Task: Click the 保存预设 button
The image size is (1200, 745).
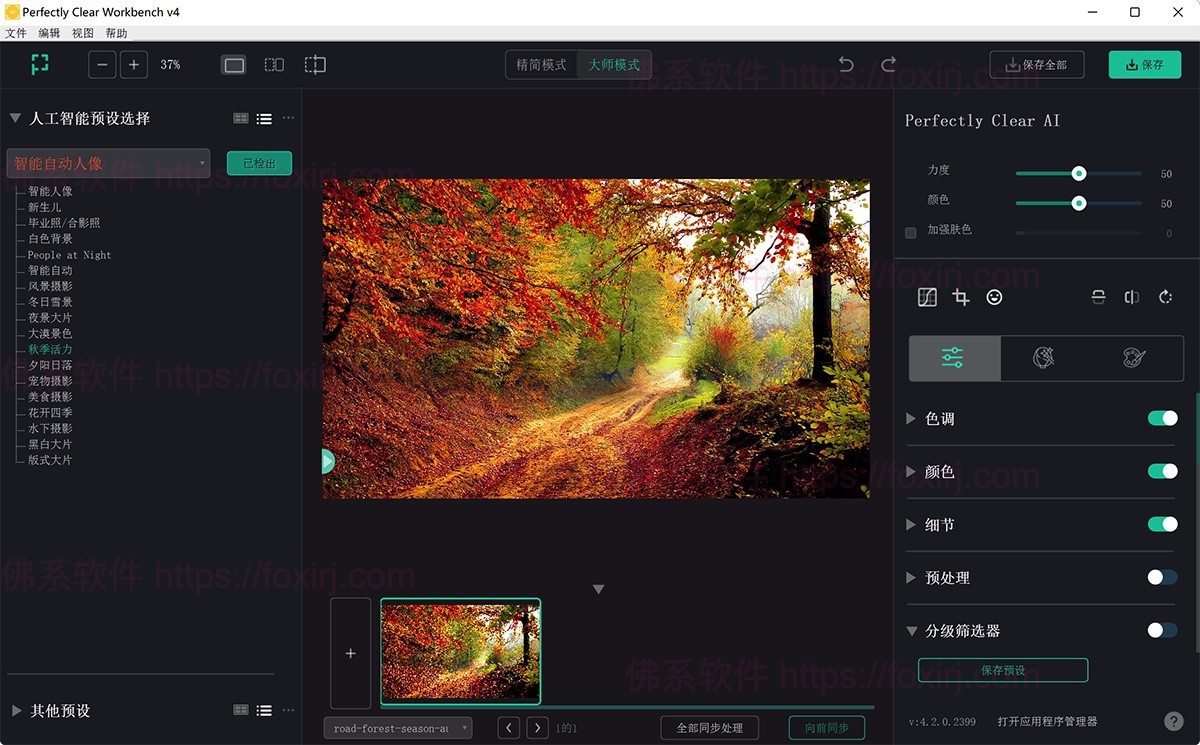Action: (1003, 670)
